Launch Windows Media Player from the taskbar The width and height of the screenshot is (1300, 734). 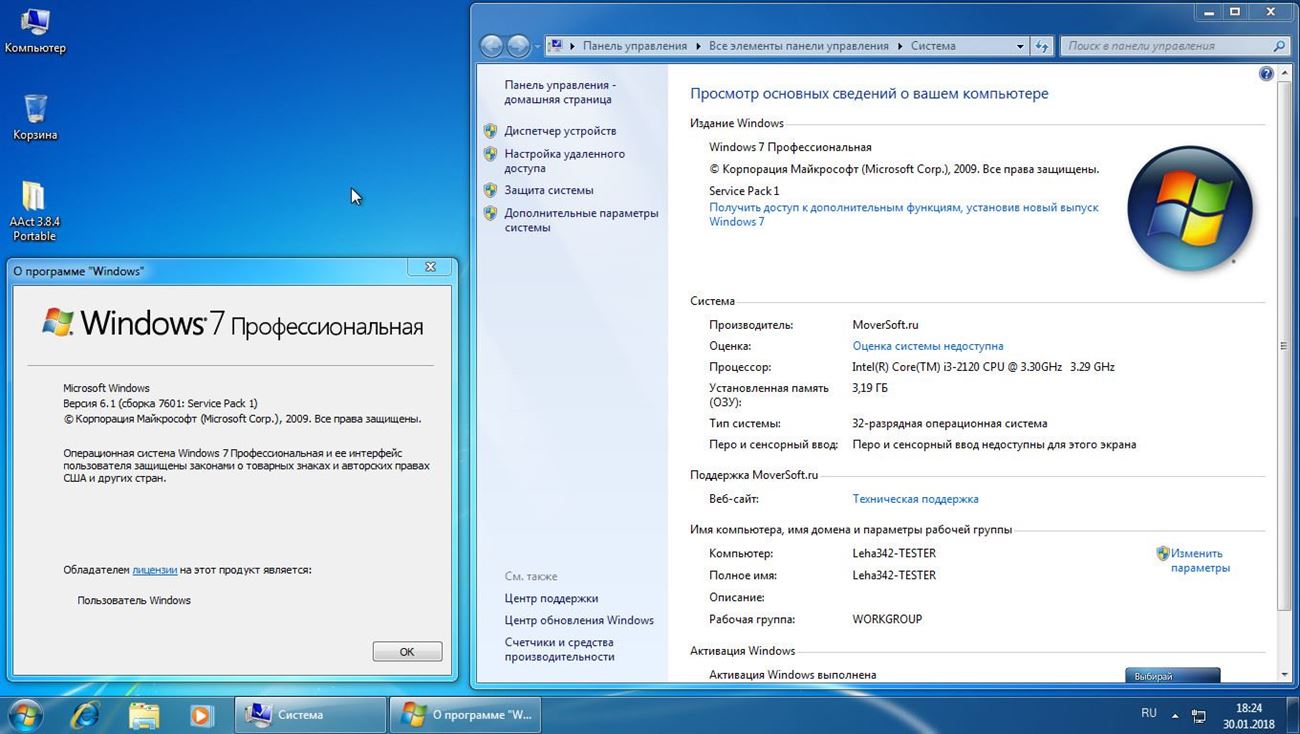tap(202, 715)
